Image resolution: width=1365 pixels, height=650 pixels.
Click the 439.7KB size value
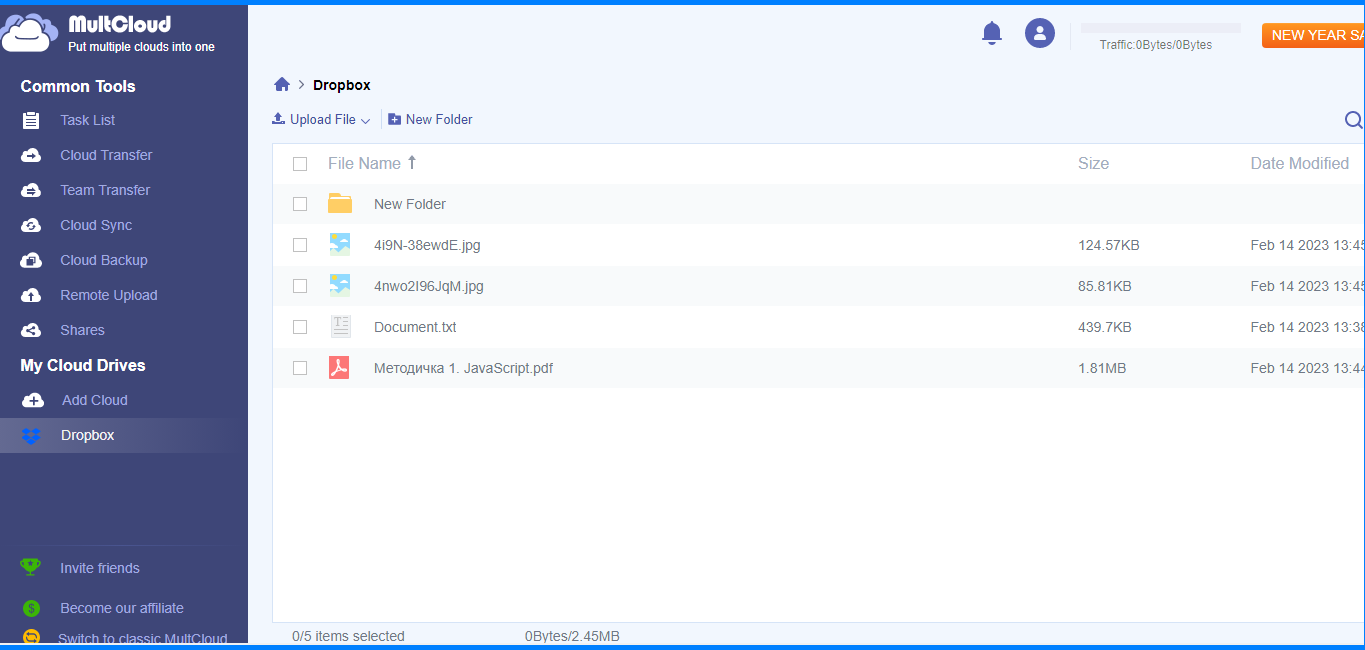click(x=1105, y=327)
